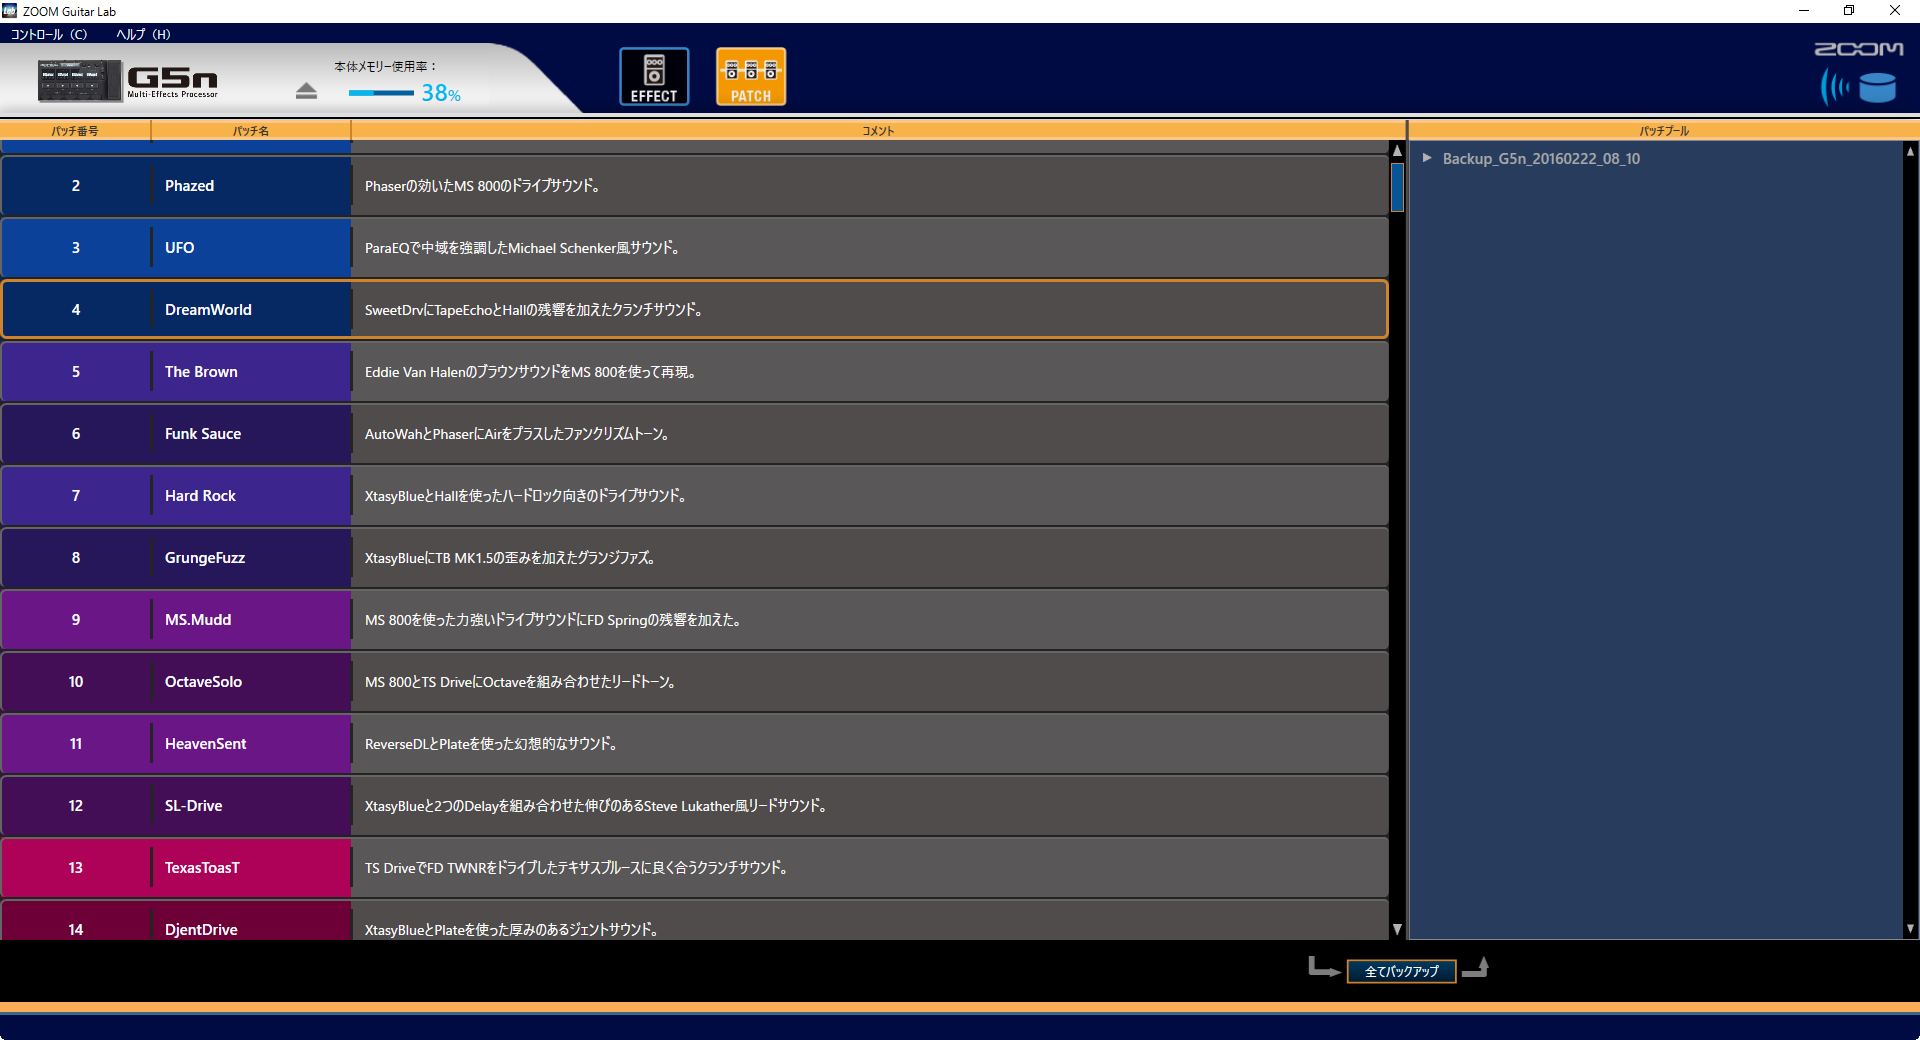1920x1040 pixels.
Task: Click the パッチ名 column header
Action: tap(250, 131)
